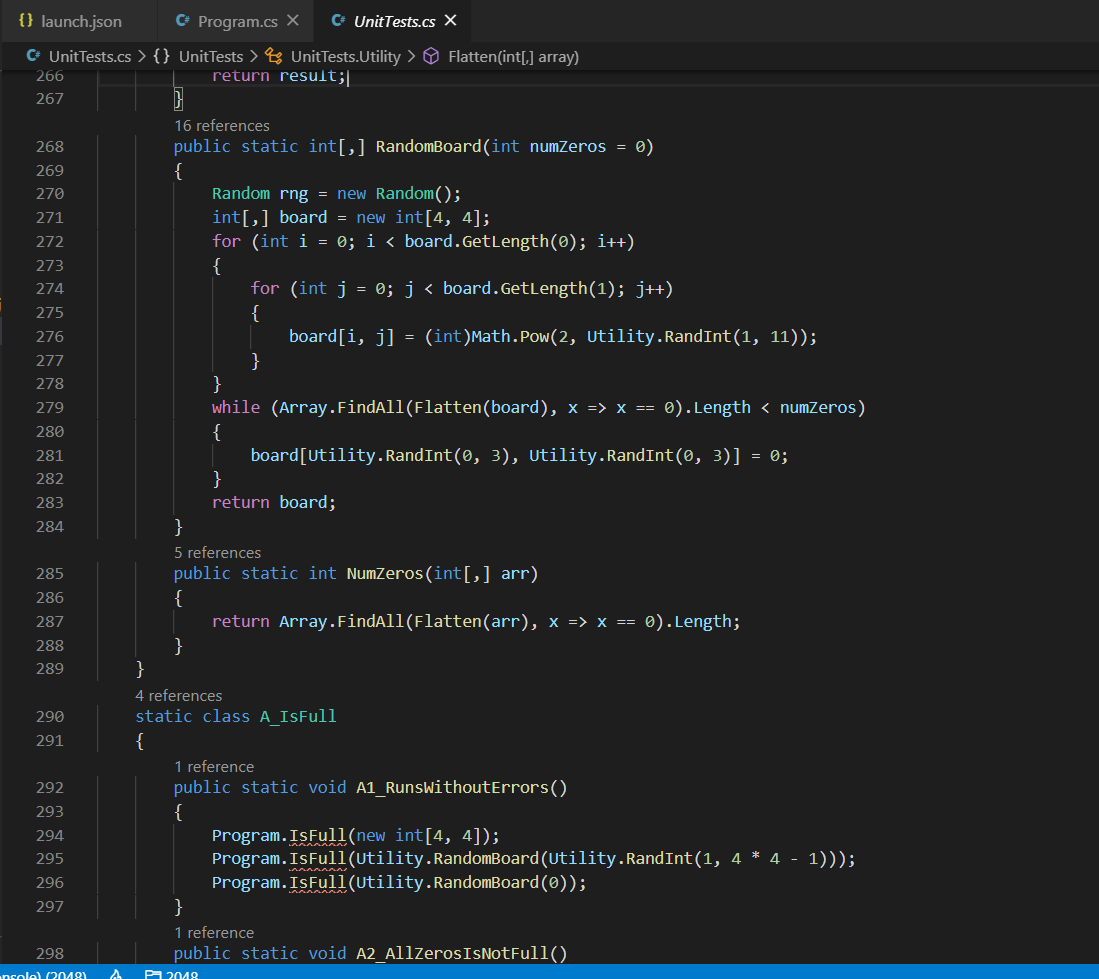Click the C# icon on Program.cs tab

182,20
